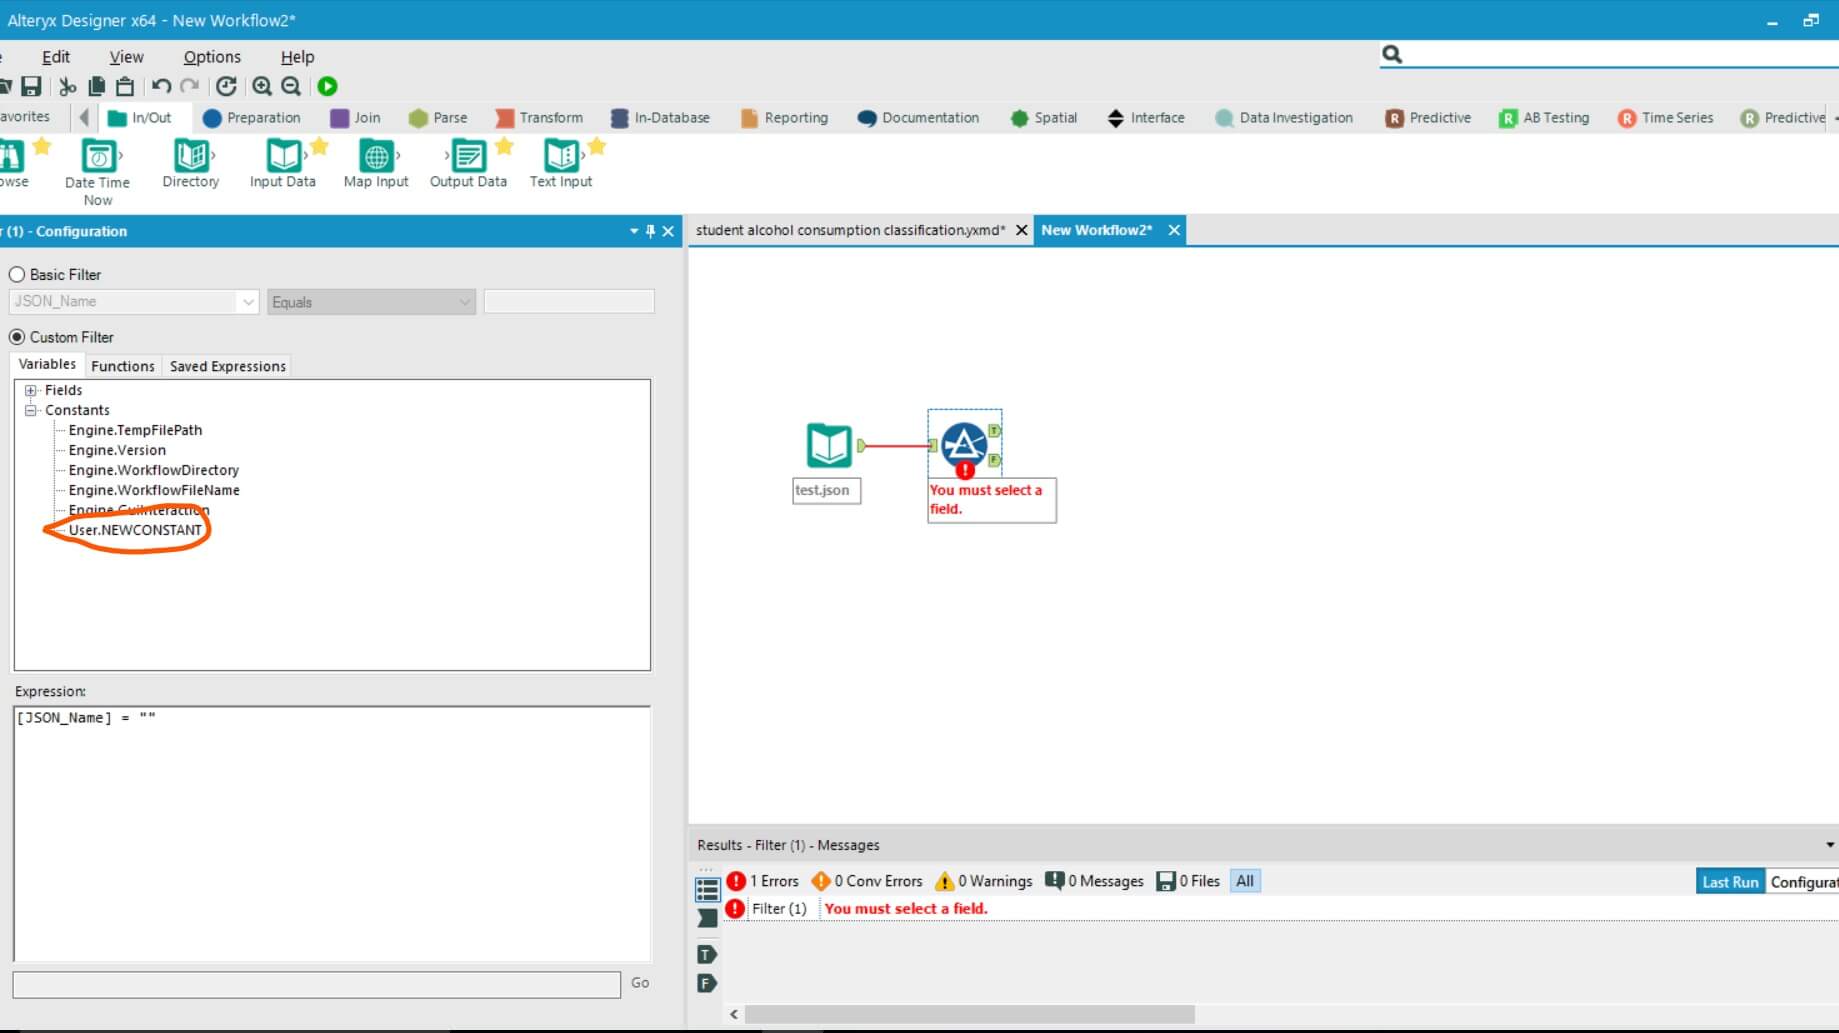This screenshot has width=1839, height=1033.
Task: Undo the last action
Action: [x=161, y=87]
